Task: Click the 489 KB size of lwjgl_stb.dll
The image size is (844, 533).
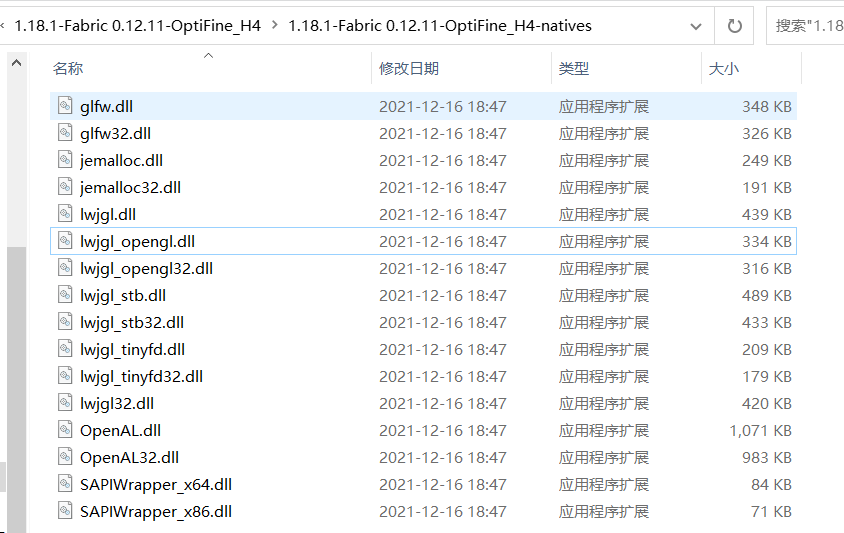Action: point(767,296)
